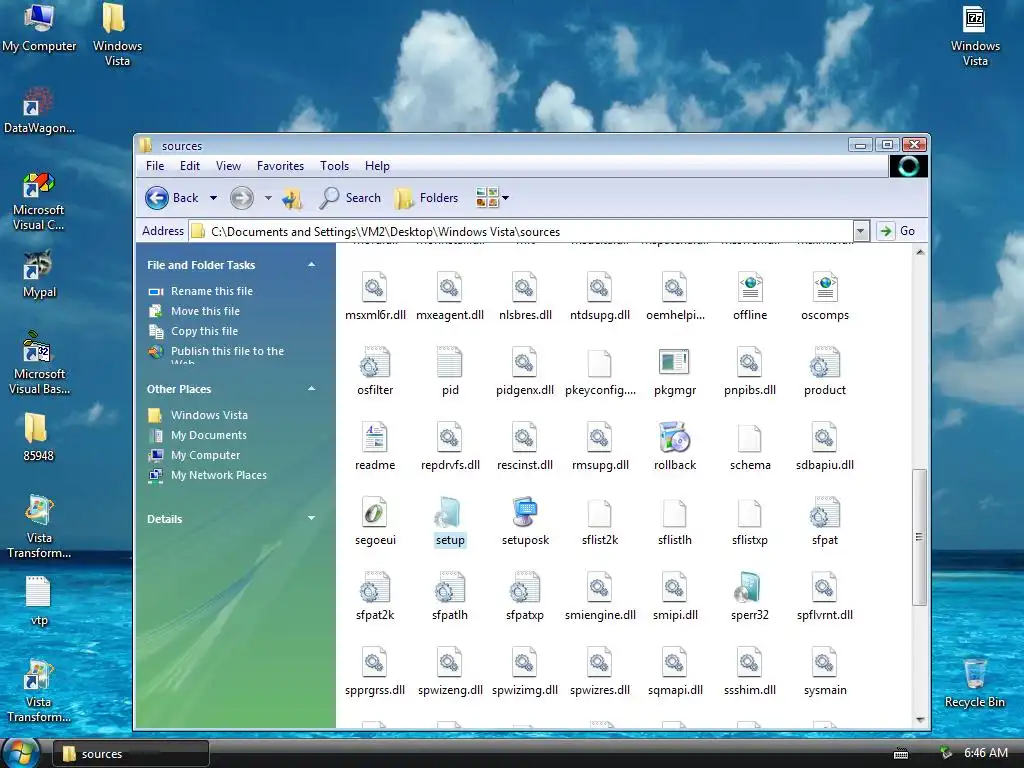Open the Edit menu

click(190, 166)
